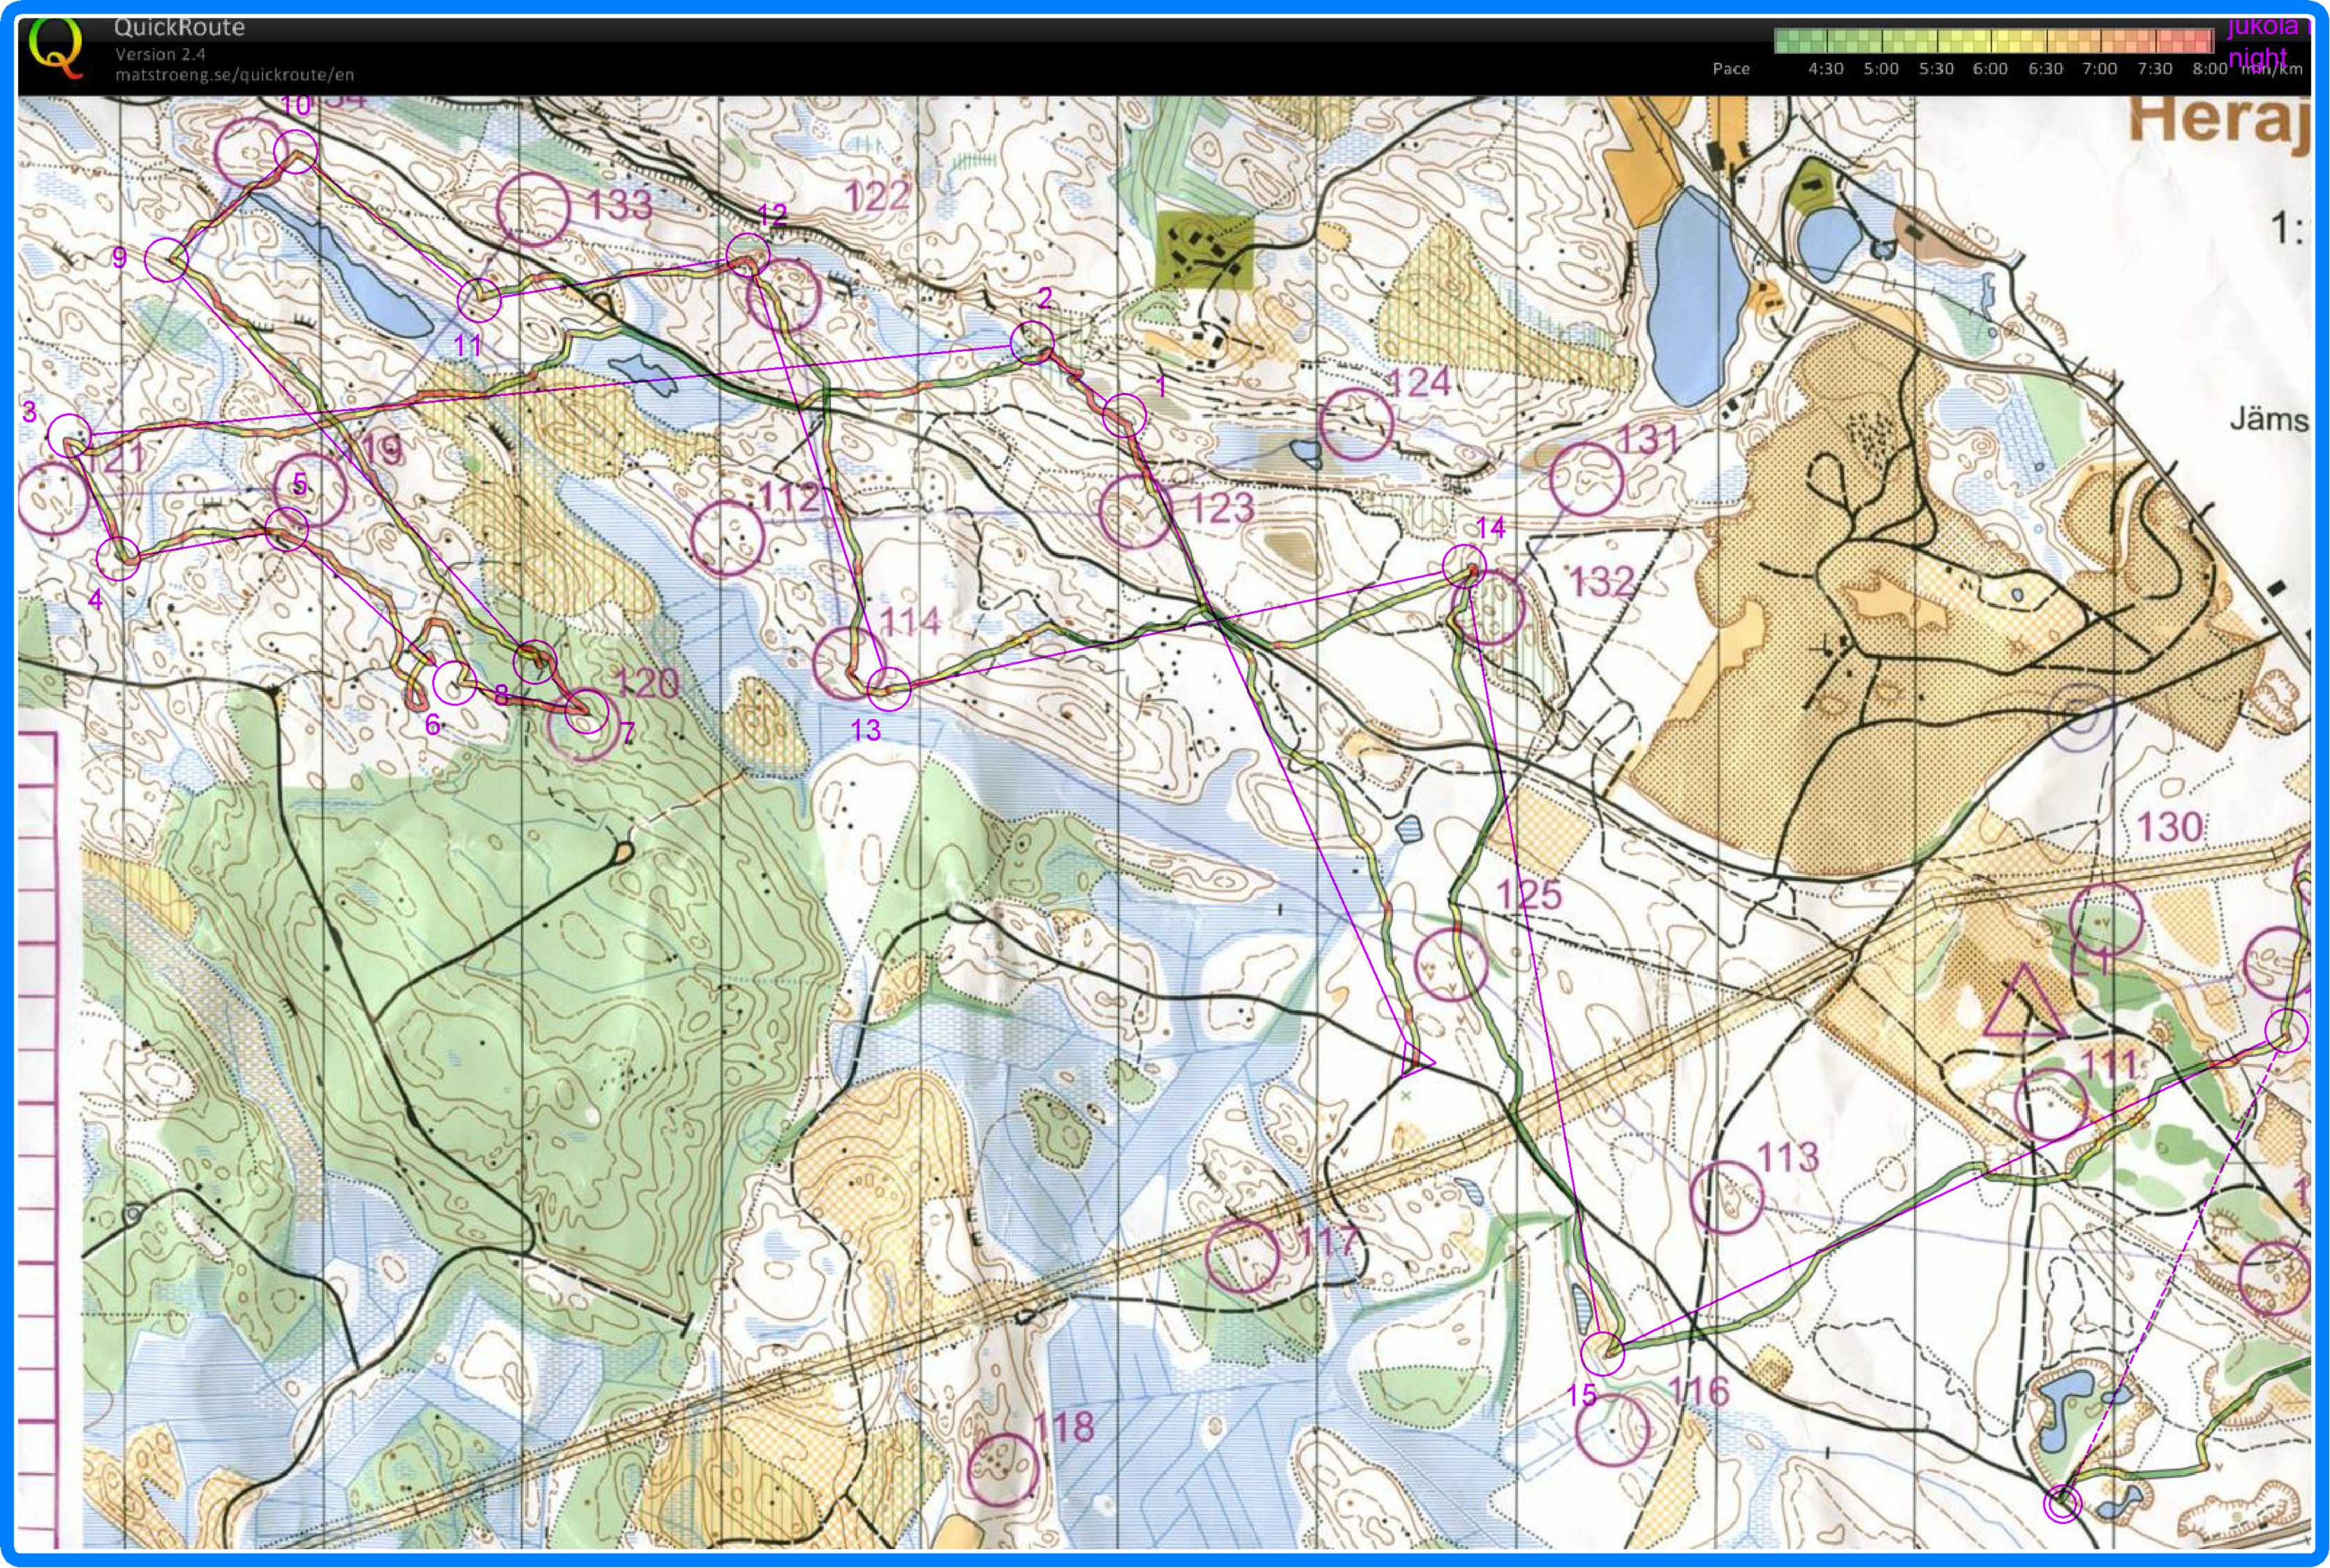Click control circle number 6
Image resolution: width=2330 pixels, height=1568 pixels.
click(454, 684)
